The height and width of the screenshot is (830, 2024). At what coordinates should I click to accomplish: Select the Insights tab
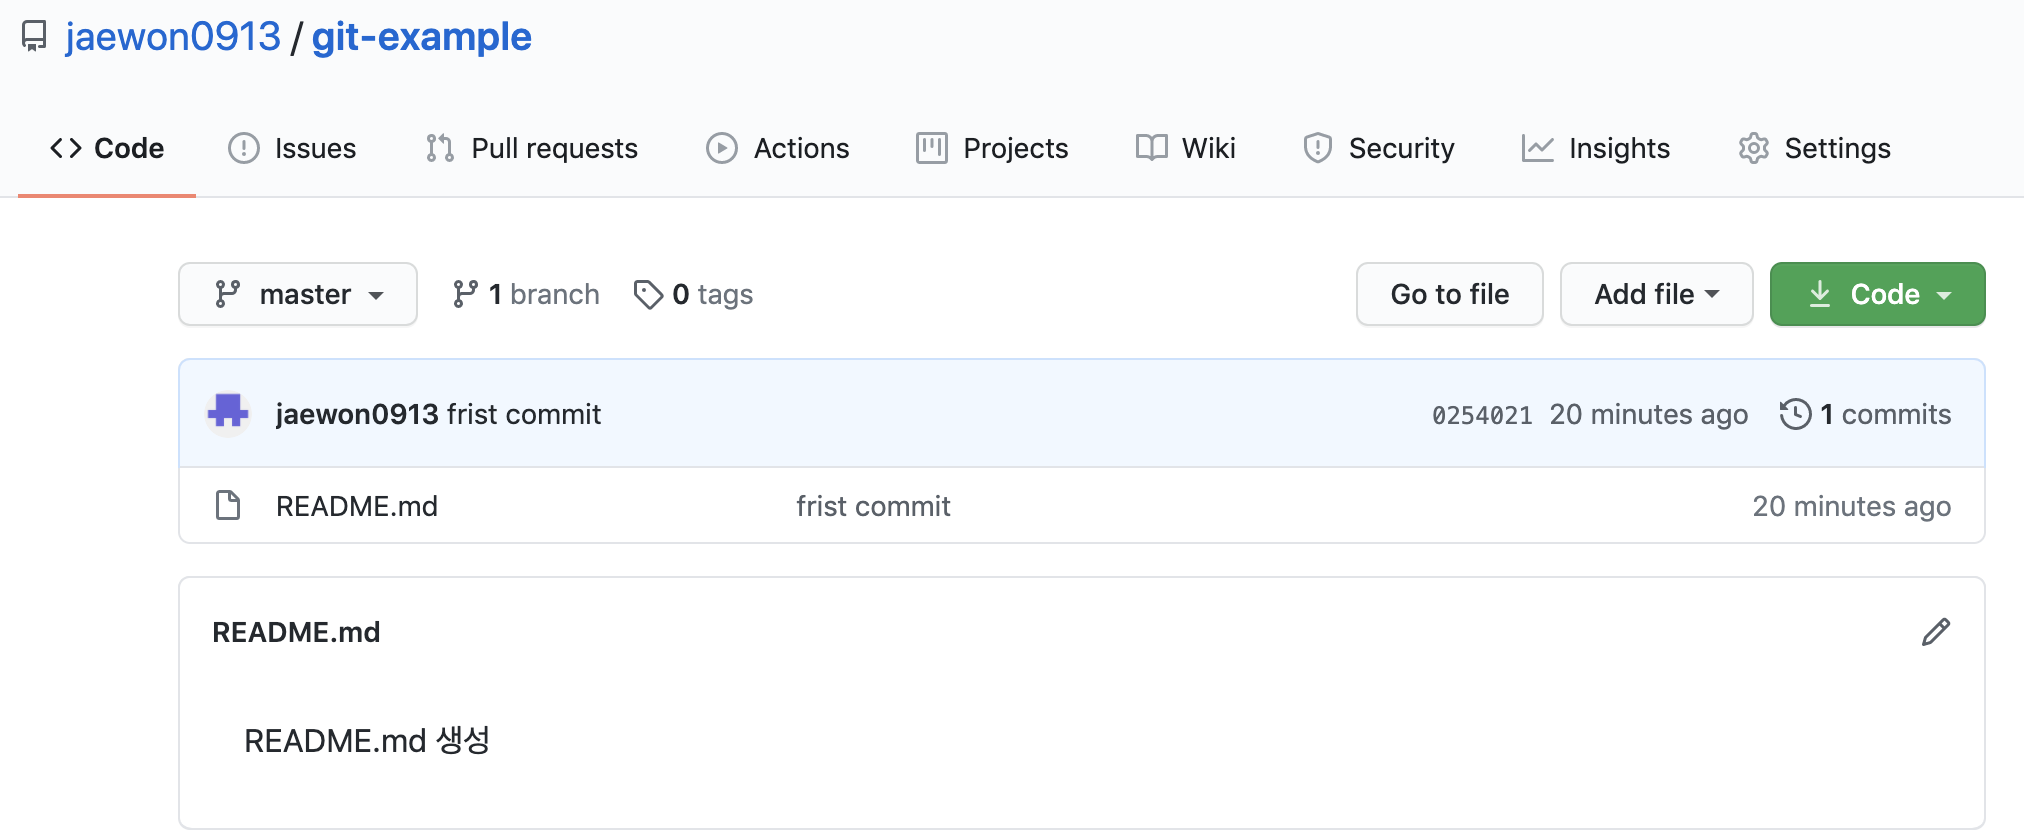pos(1596,148)
